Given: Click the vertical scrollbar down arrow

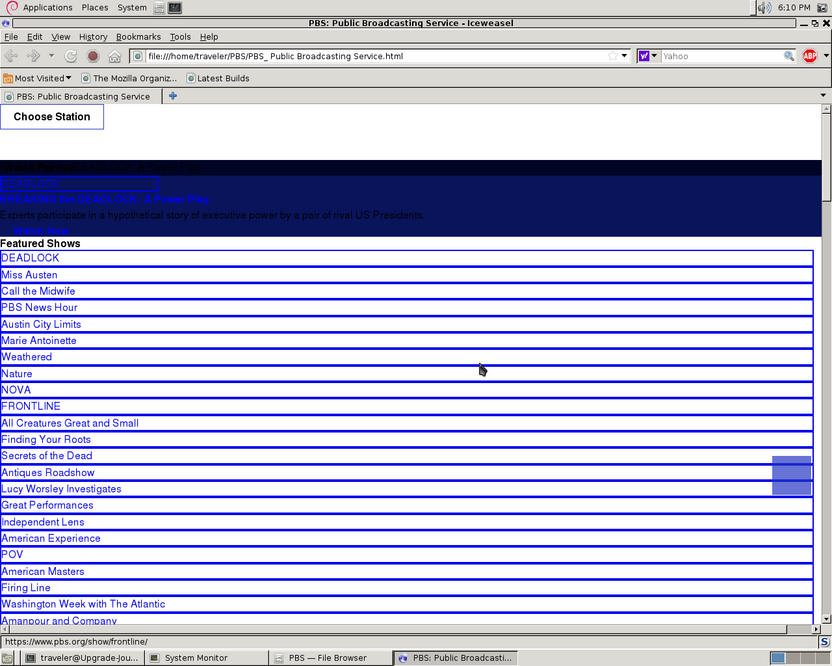Looking at the screenshot, I should coord(826,619).
